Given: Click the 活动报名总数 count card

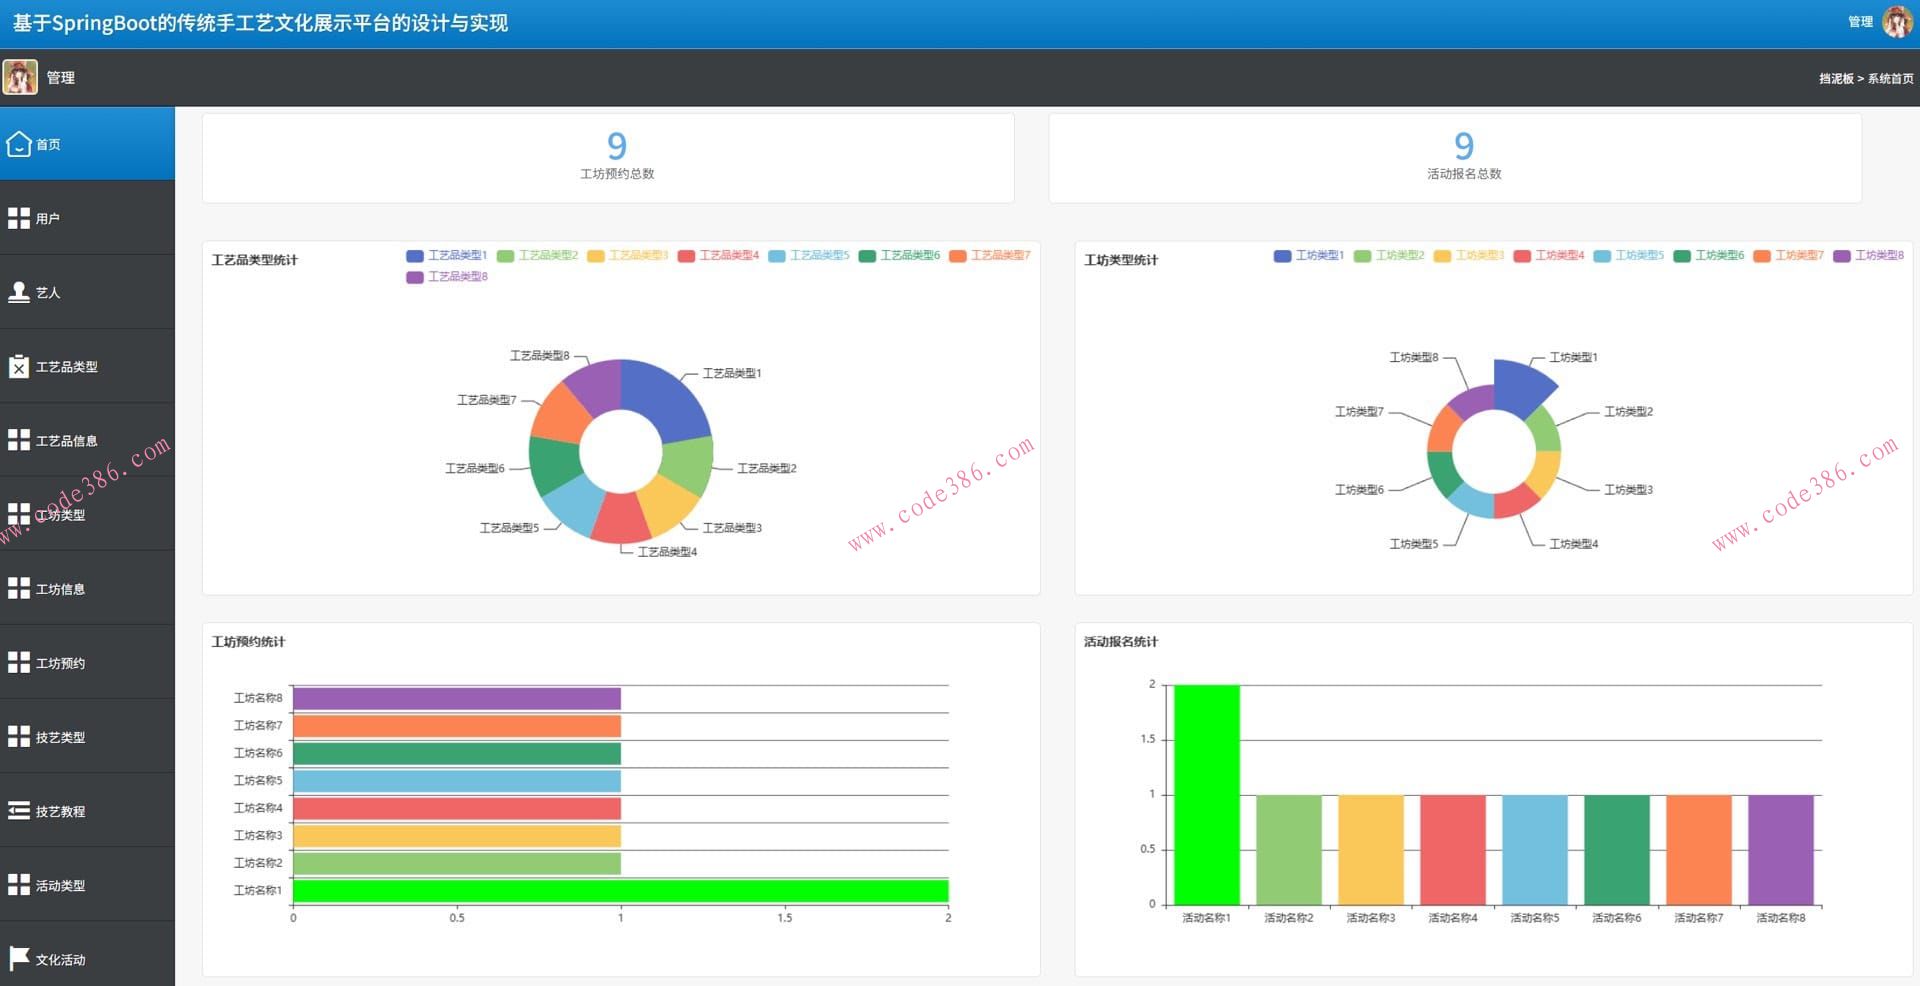Looking at the screenshot, I should 1455,158.
